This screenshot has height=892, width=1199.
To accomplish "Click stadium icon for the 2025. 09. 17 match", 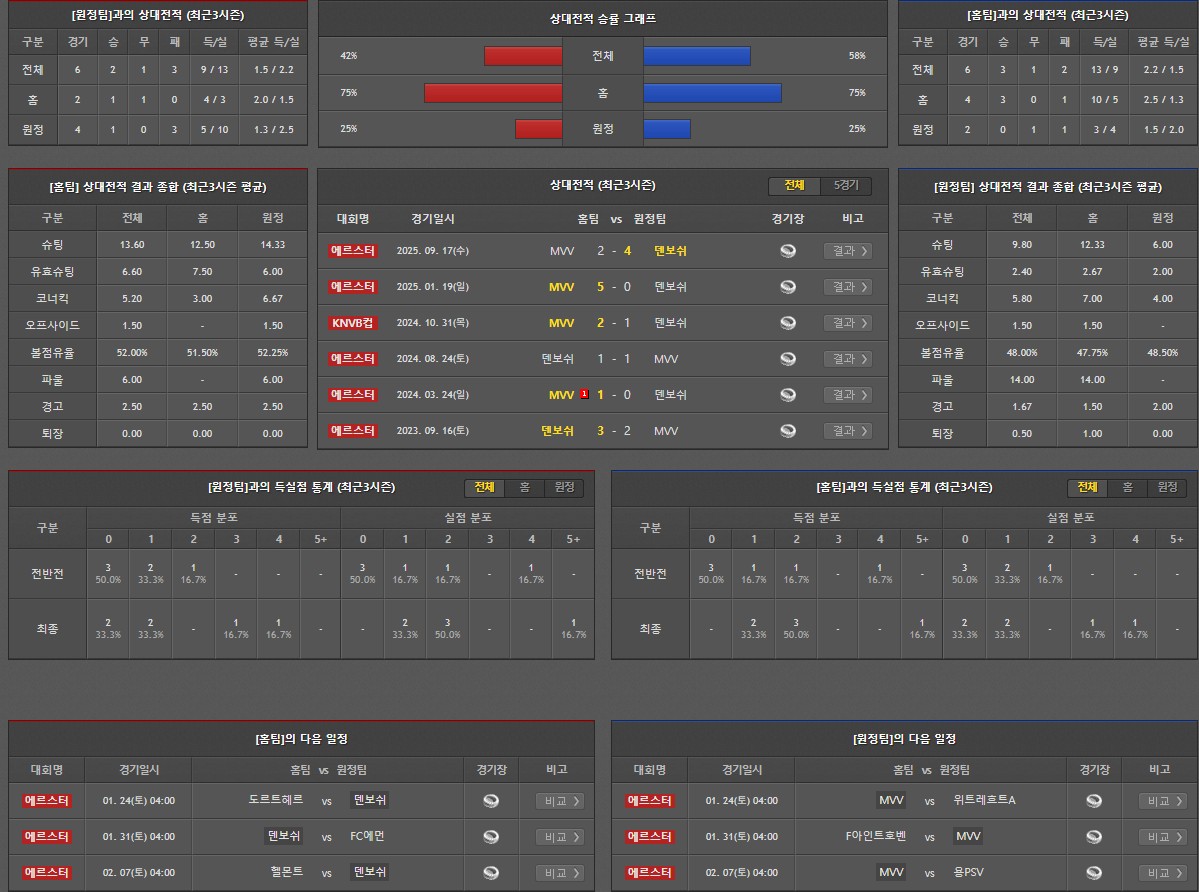I will click(x=788, y=251).
